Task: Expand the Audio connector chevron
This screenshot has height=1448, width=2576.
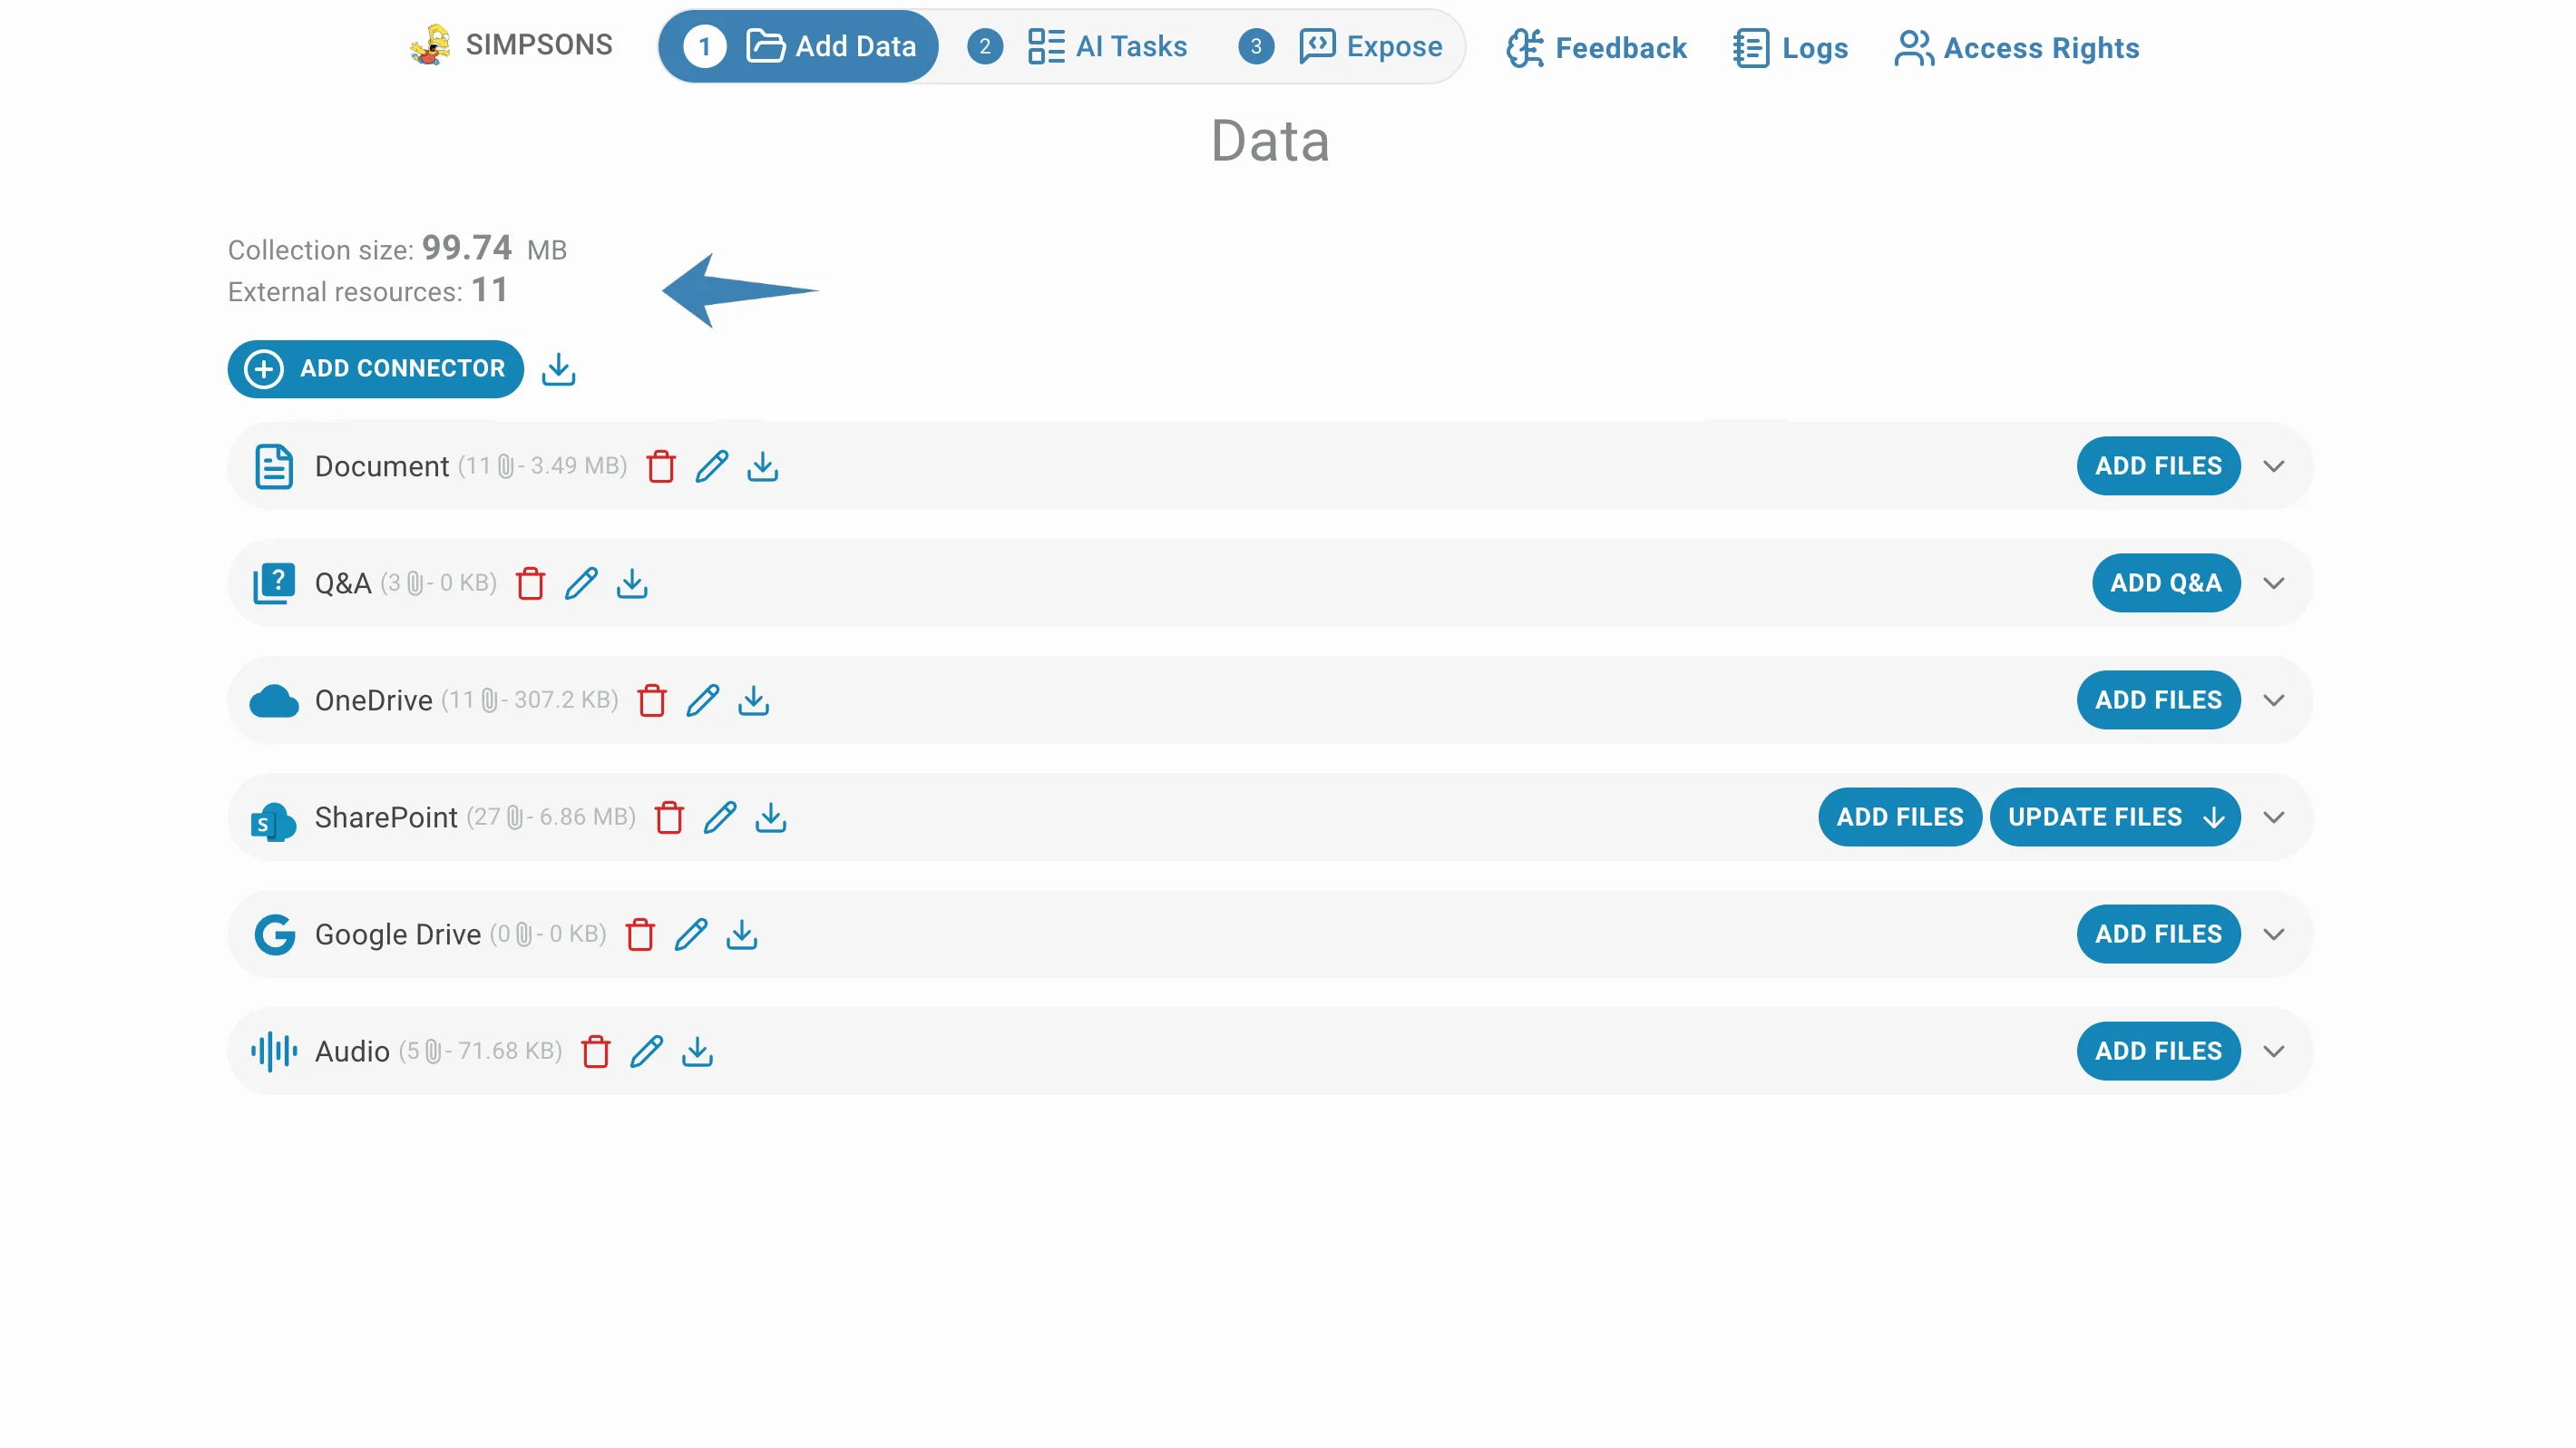Action: click(x=2274, y=1051)
